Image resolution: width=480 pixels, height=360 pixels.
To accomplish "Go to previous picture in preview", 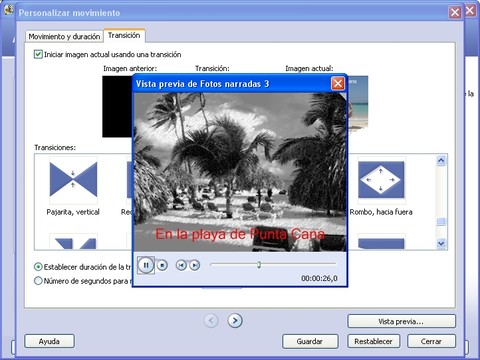I will click(x=181, y=265).
